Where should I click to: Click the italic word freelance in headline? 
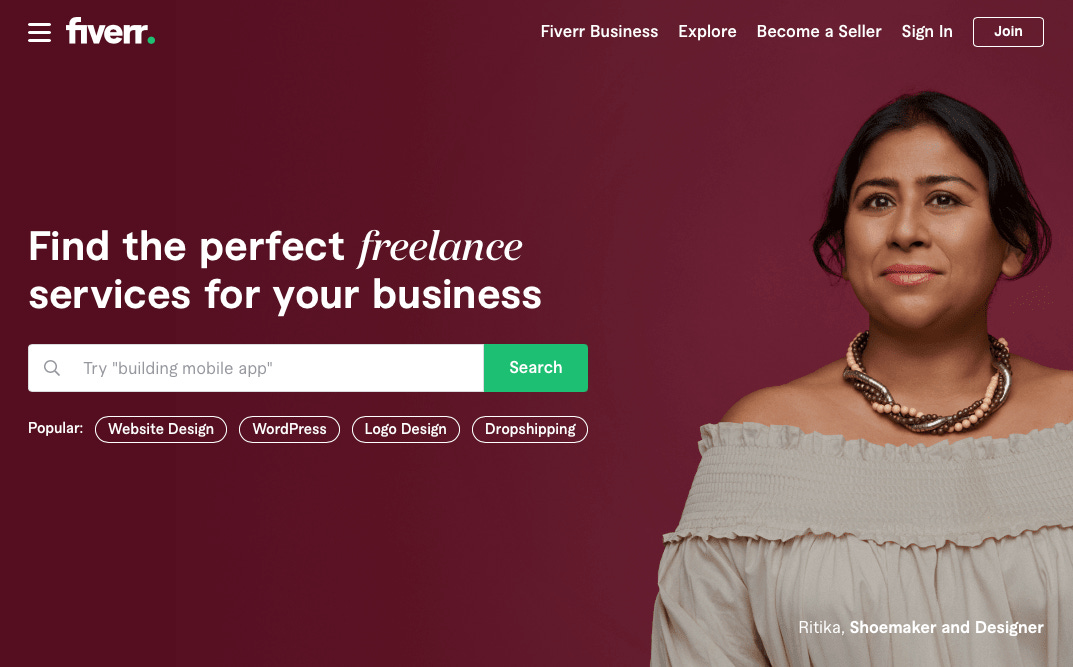click(x=440, y=247)
